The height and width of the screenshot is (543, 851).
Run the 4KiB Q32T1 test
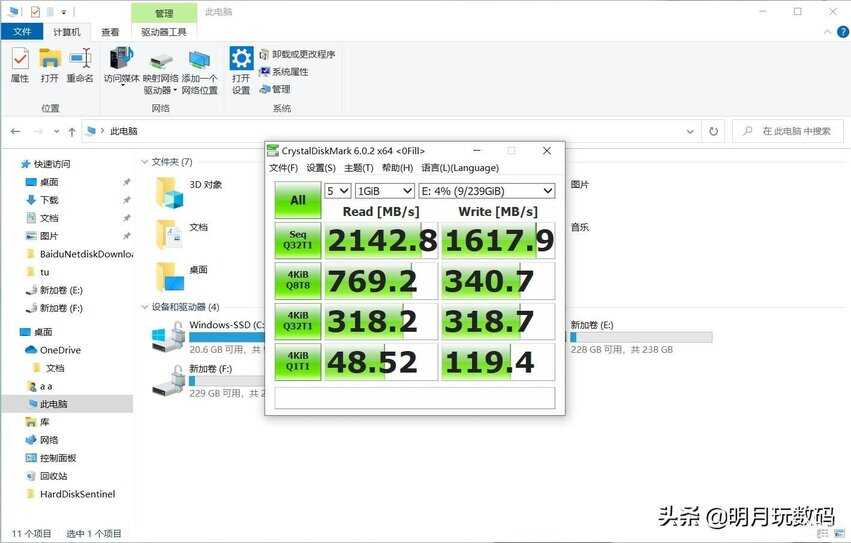pyautogui.click(x=298, y=321)
